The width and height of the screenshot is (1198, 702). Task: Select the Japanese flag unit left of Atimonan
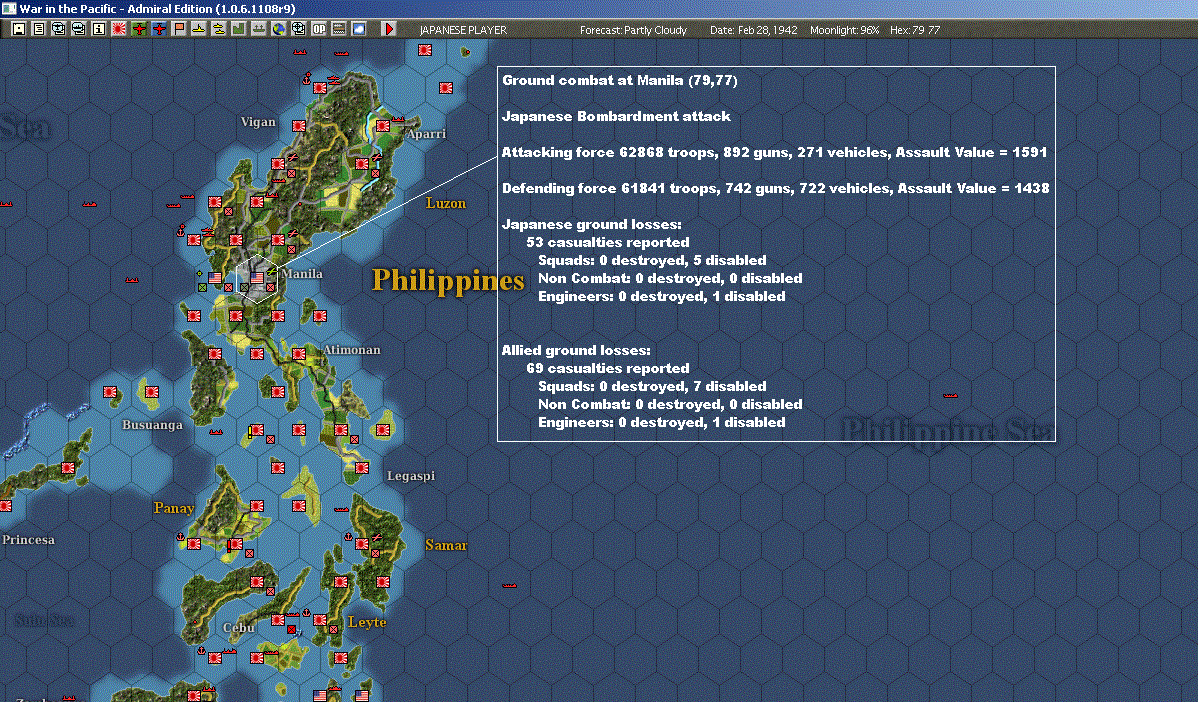(x=299, y=354)
